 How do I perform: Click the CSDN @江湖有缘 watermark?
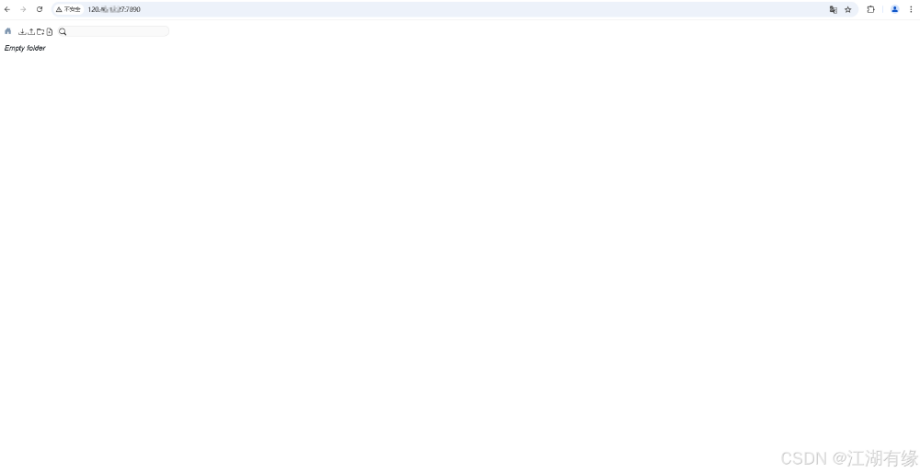tap(849, 458)
